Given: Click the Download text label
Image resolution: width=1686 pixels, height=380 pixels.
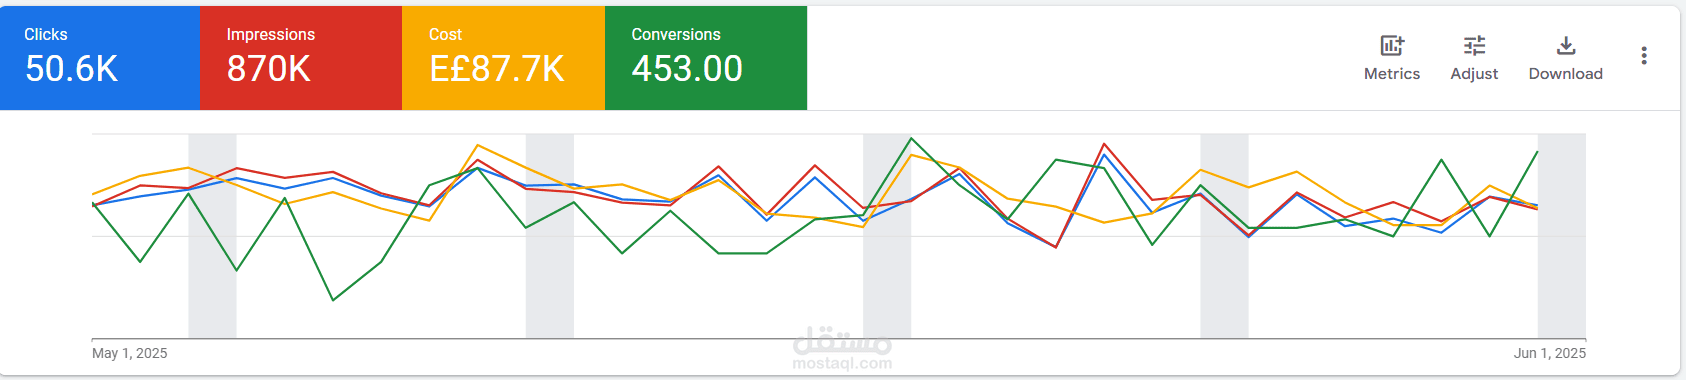Looking at the screenshot, I should (x=1566, y=74).
